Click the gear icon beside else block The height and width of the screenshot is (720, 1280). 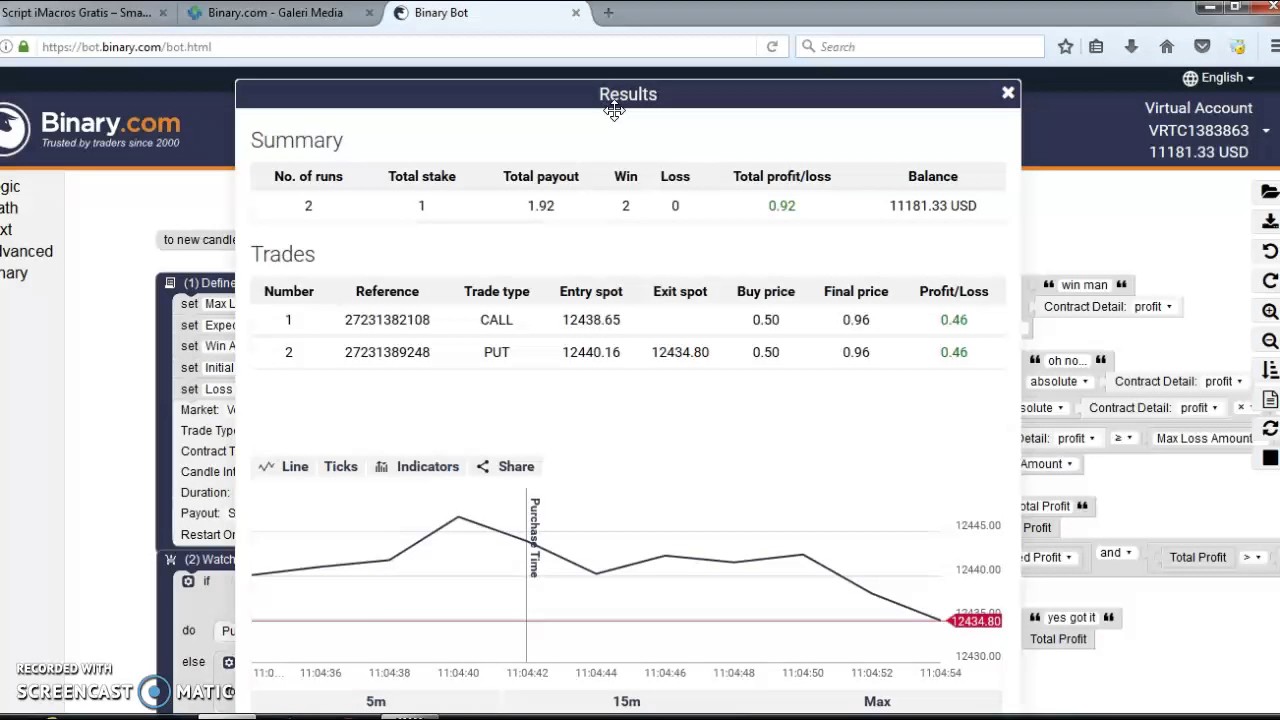[228, 662]
